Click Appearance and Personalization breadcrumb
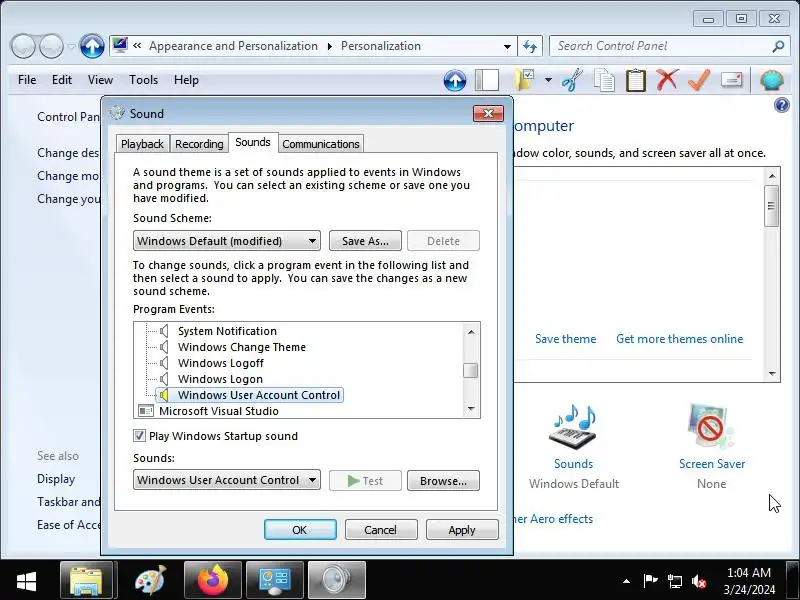Screen dimensions: 800x600 pos(233,46)
